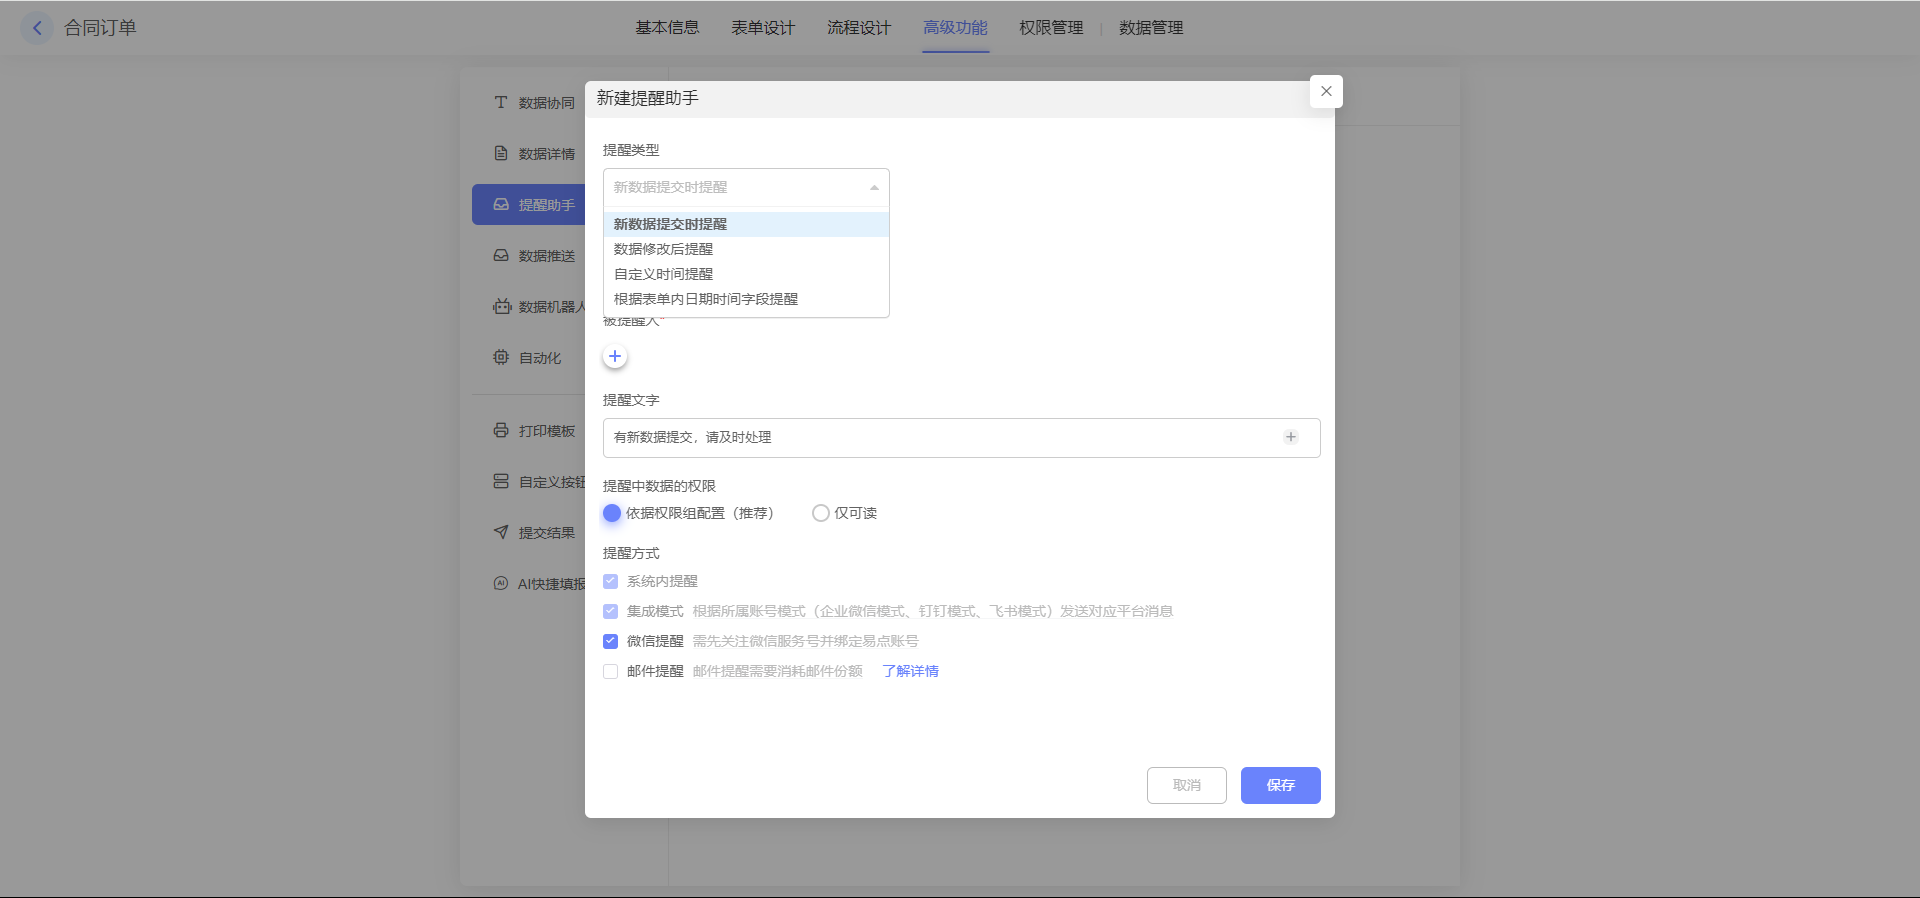Image resolution: width=1920 pixels, height=898 pixels.
Task: Click the 数据详情 document icon
Action: (x=501, y=153)
